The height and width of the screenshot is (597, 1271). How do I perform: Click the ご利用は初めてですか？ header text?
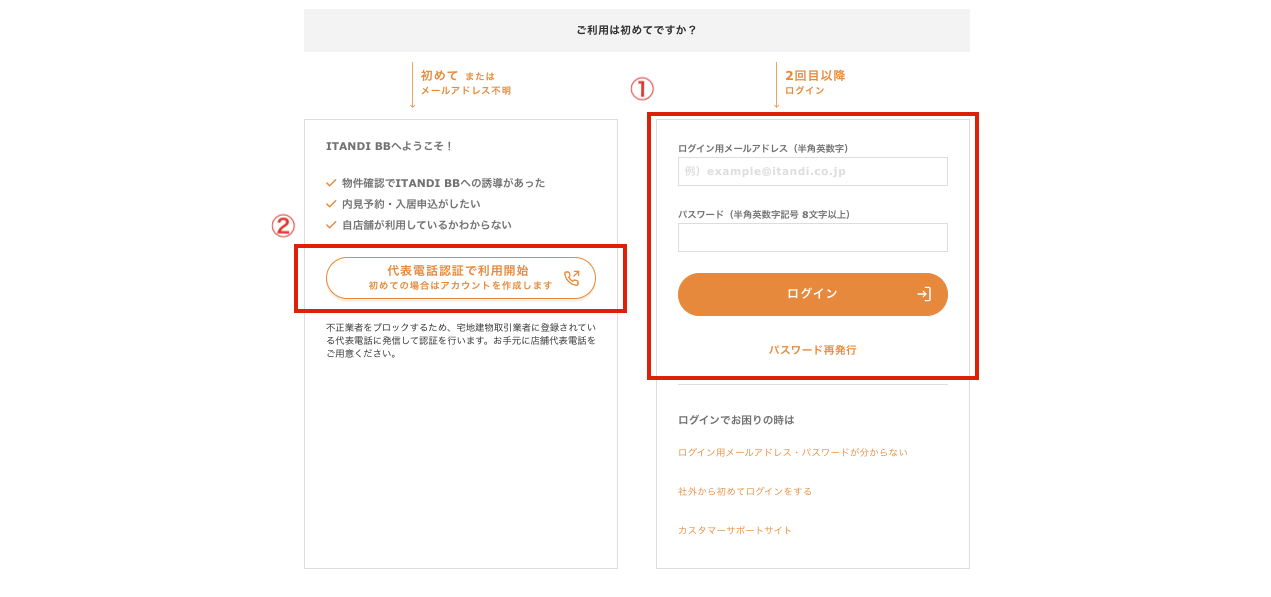(636, 30)
